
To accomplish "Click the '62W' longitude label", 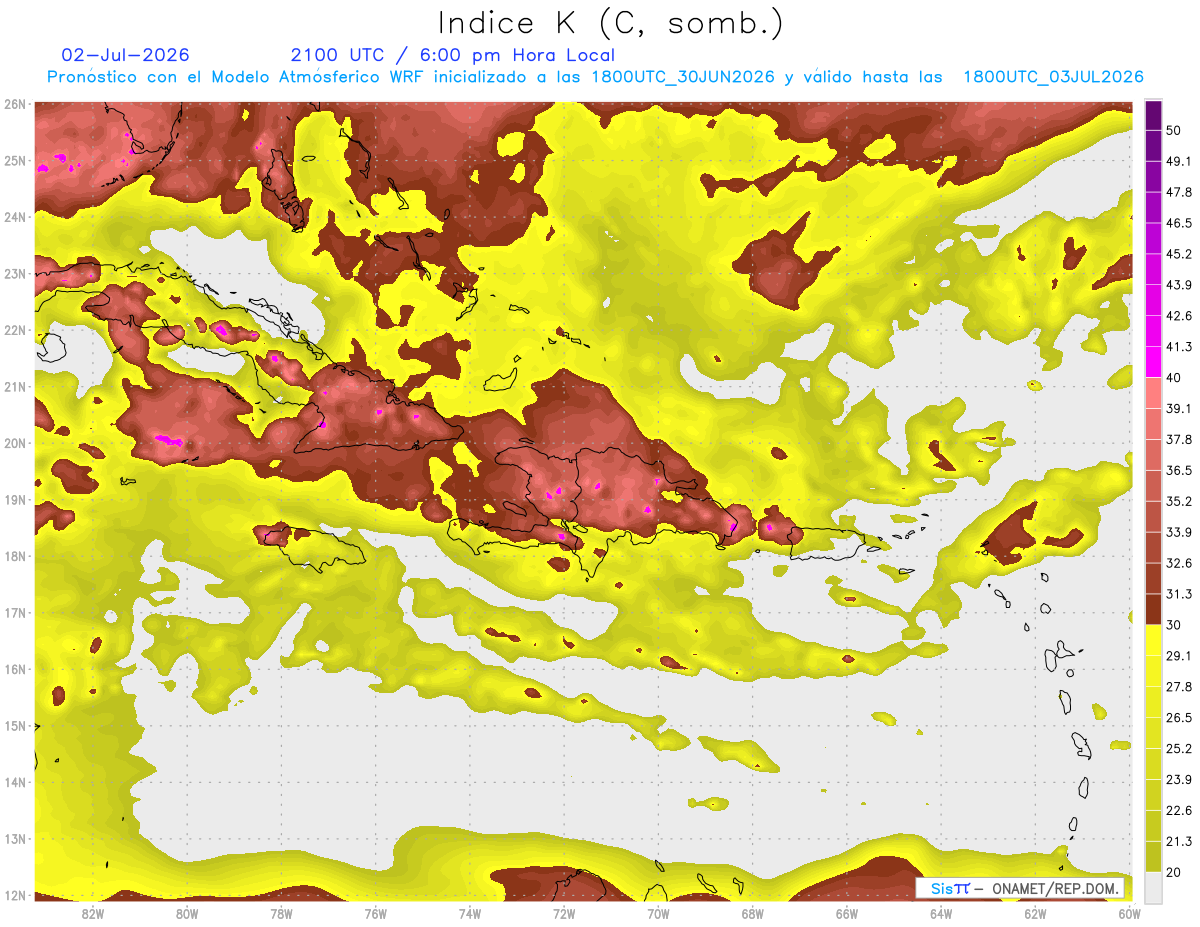I will coord(1035,913).
